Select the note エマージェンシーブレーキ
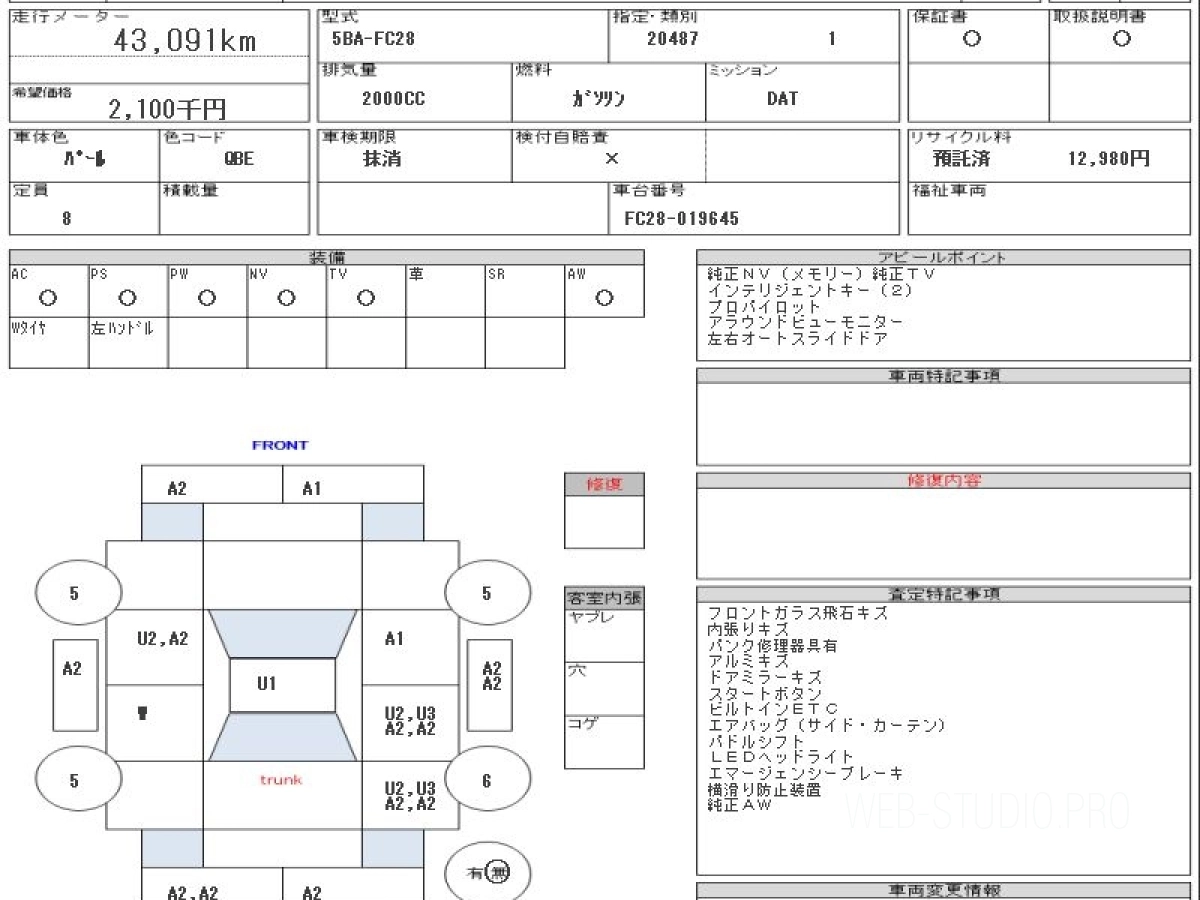The image size is (1200, 900). [805, 773]
